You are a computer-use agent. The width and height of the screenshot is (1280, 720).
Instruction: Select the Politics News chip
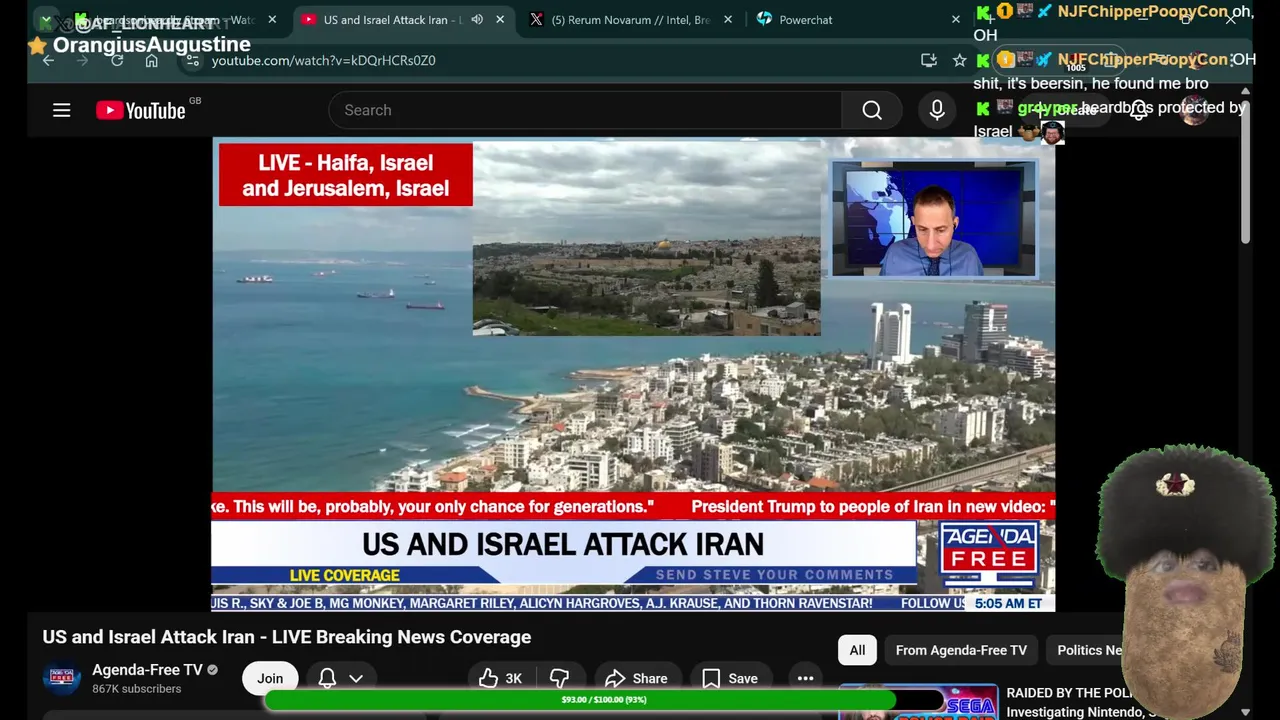(1089, 650)
